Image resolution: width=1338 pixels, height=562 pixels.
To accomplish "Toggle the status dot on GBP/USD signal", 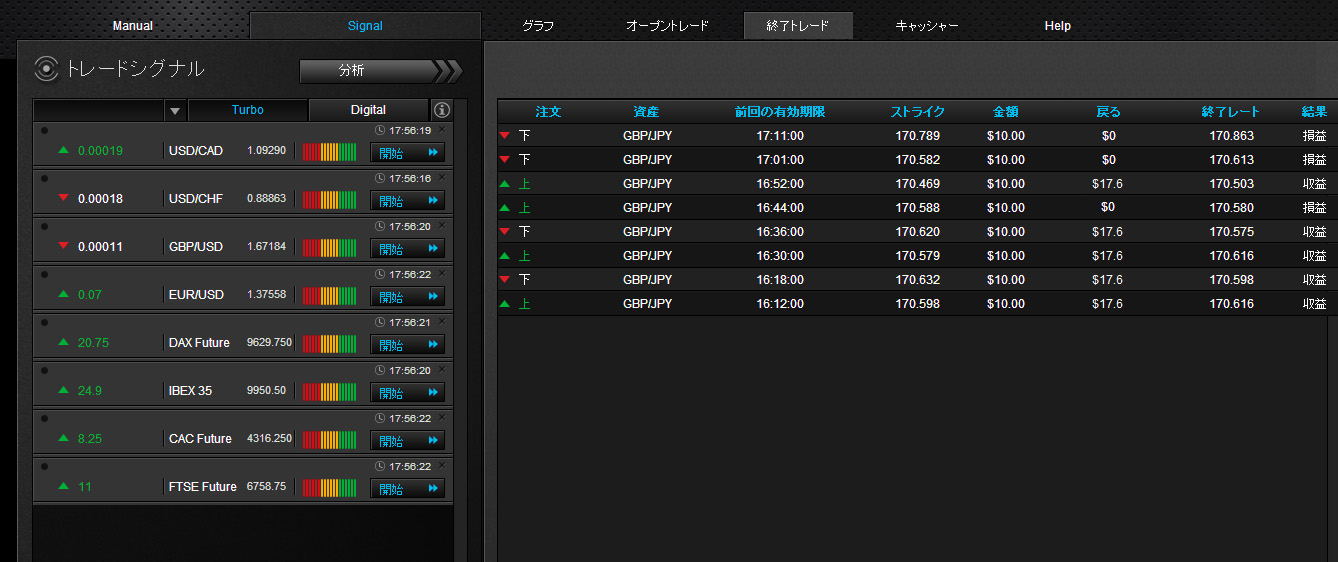I will click(44, 226).
